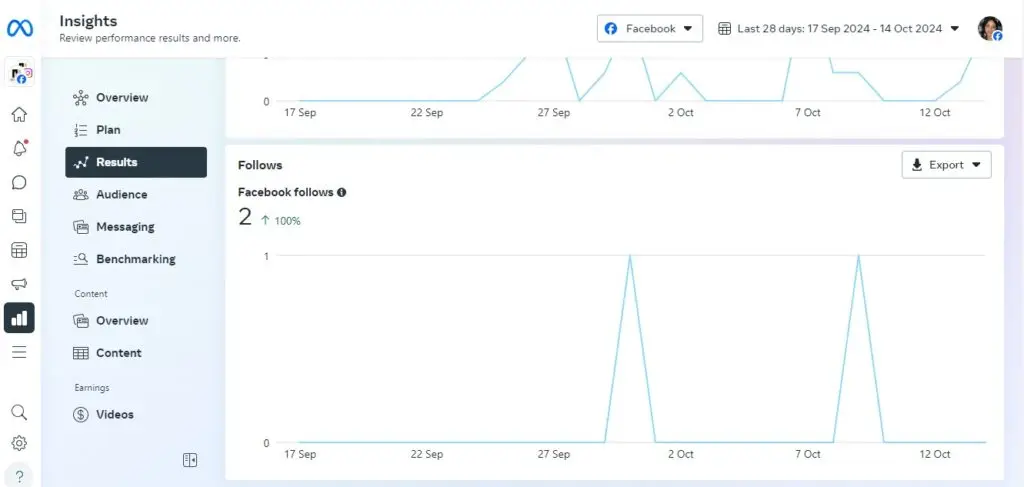1024x487 pixels.
Task: Open the Inbox chat bubble icon
Action: coord(19,183)
